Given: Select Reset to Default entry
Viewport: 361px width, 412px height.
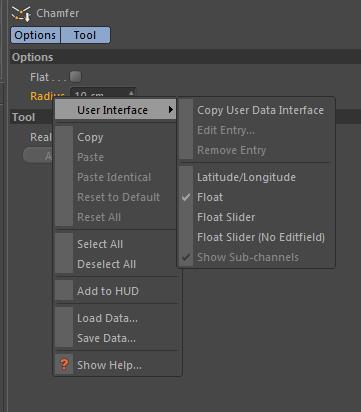Looking at the screenshot, I should [116, 197].
